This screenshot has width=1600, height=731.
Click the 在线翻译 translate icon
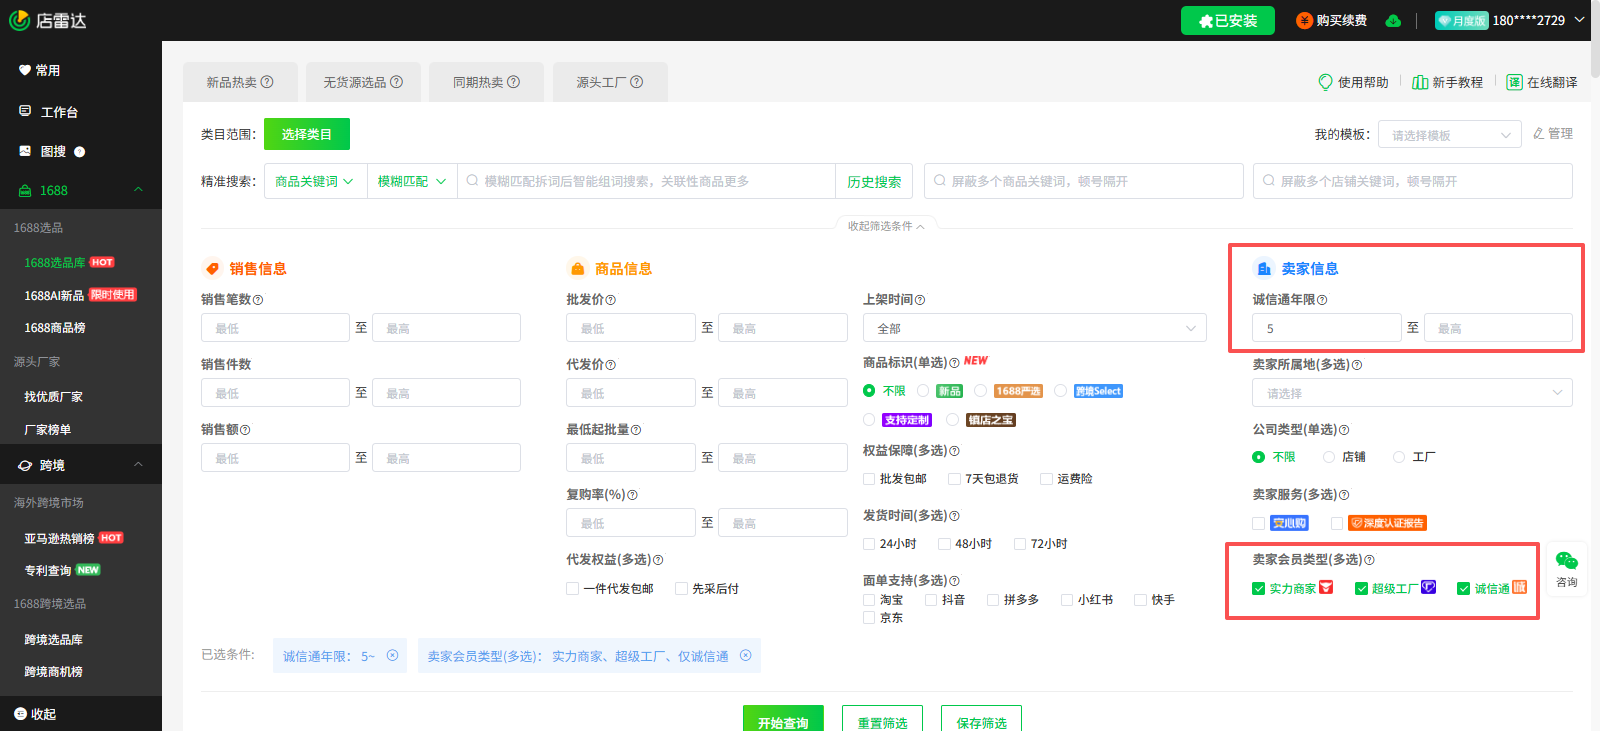tap(1515, 82)
